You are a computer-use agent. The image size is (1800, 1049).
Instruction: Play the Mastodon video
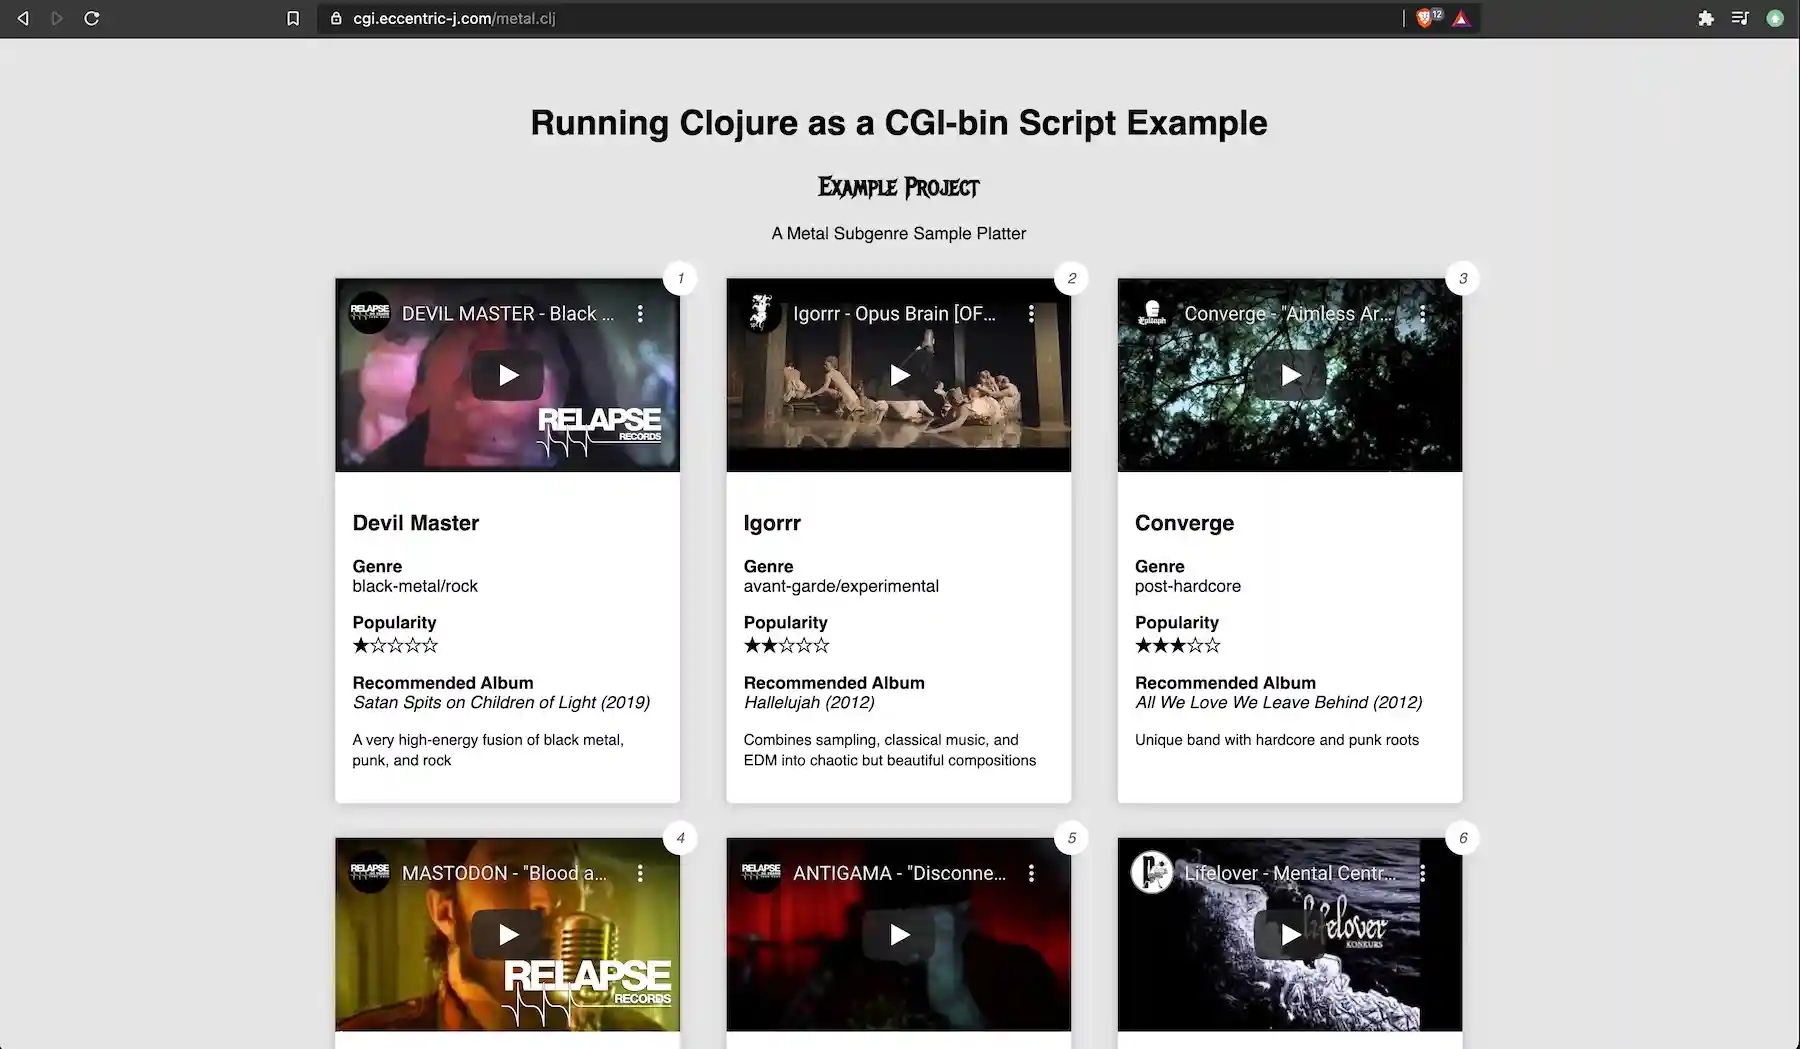pos(508,934)
